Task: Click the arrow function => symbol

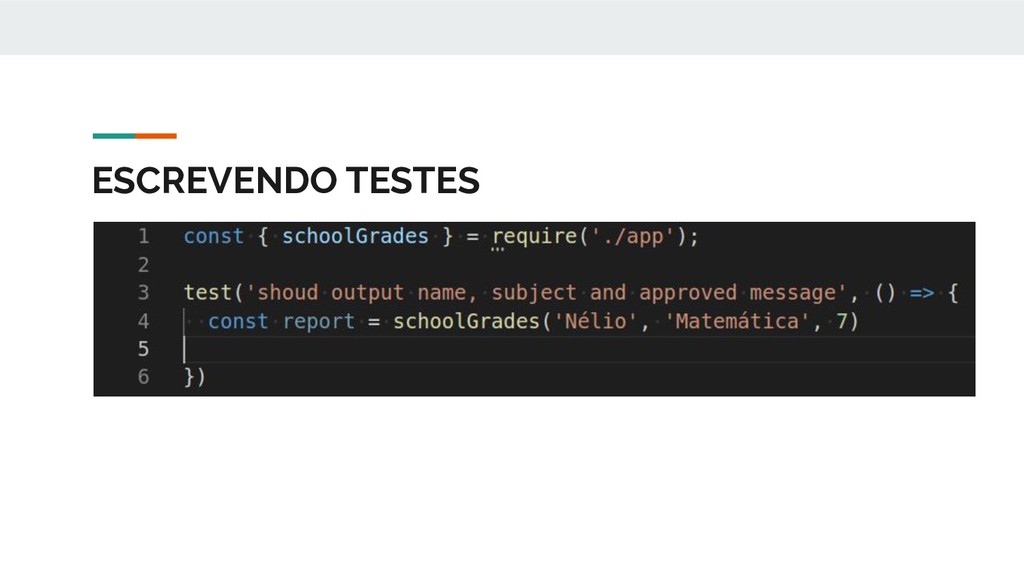Action: (x=921, y=293)
